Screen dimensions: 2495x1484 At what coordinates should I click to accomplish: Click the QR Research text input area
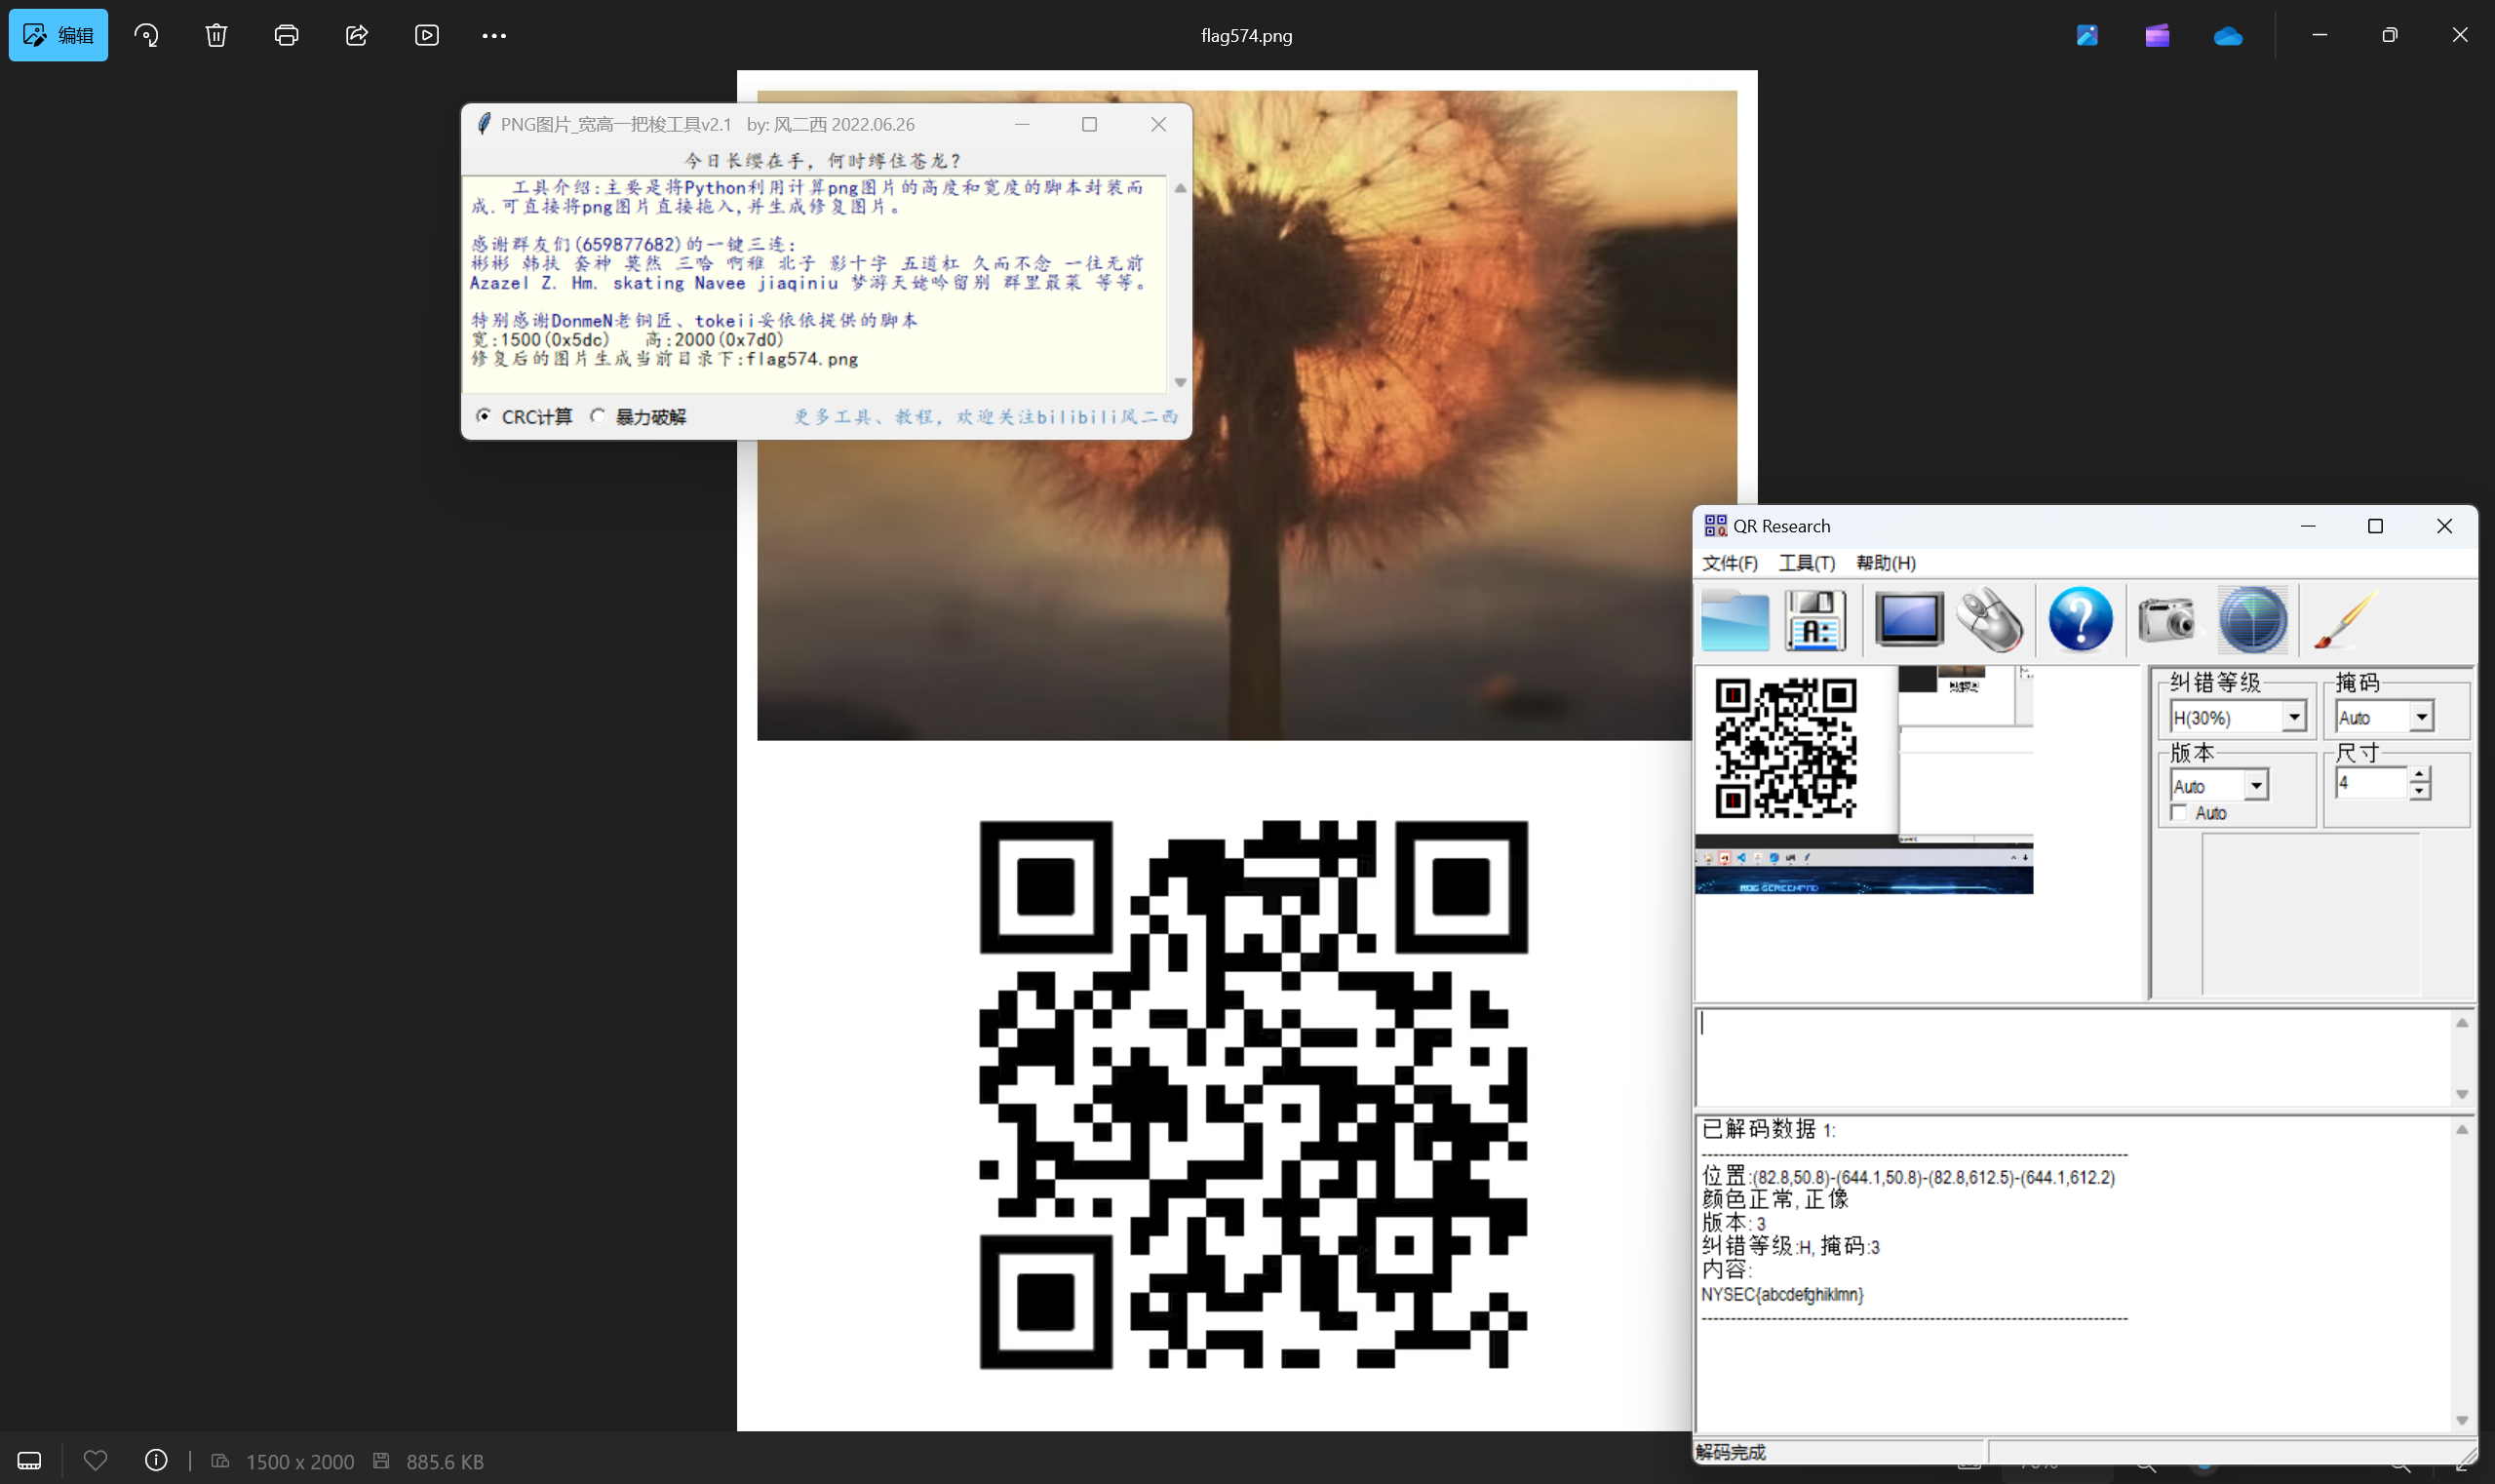[x=2075, y=1057]
